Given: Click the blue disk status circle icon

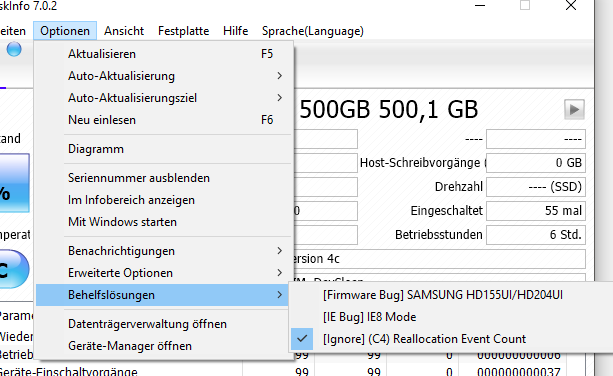Looking at the screenshot, I should coord(14,49).
